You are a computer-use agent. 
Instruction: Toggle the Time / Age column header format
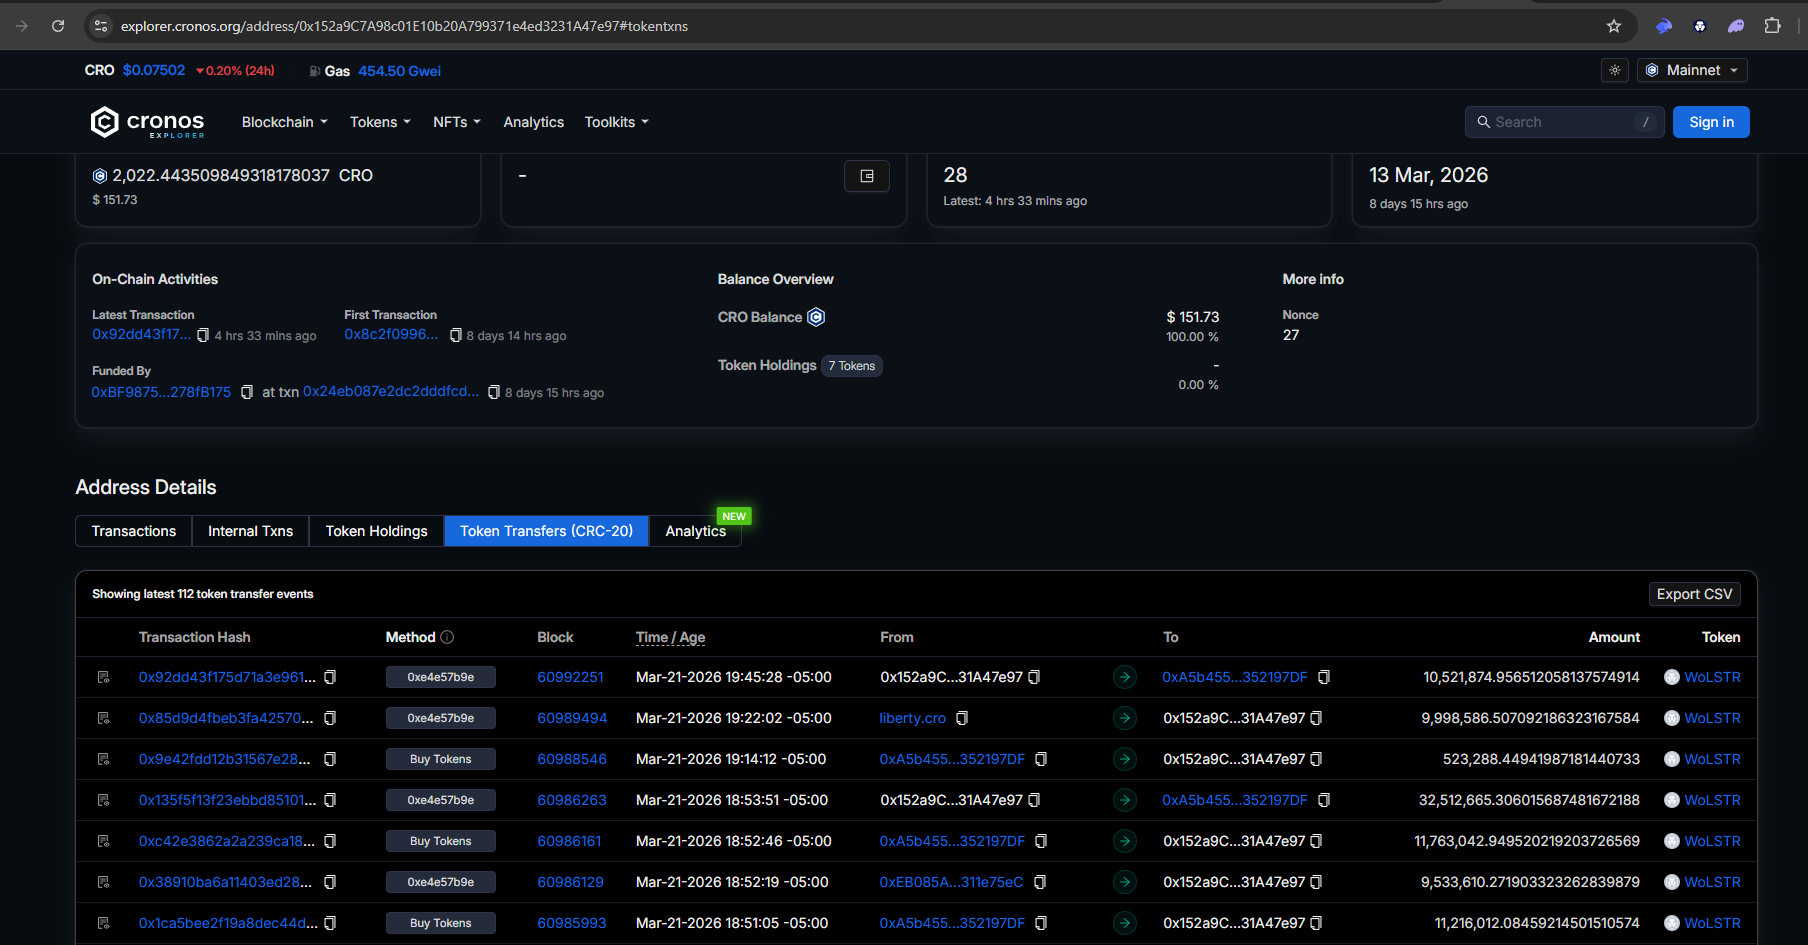pyautogui.click(x=670, y=637)
